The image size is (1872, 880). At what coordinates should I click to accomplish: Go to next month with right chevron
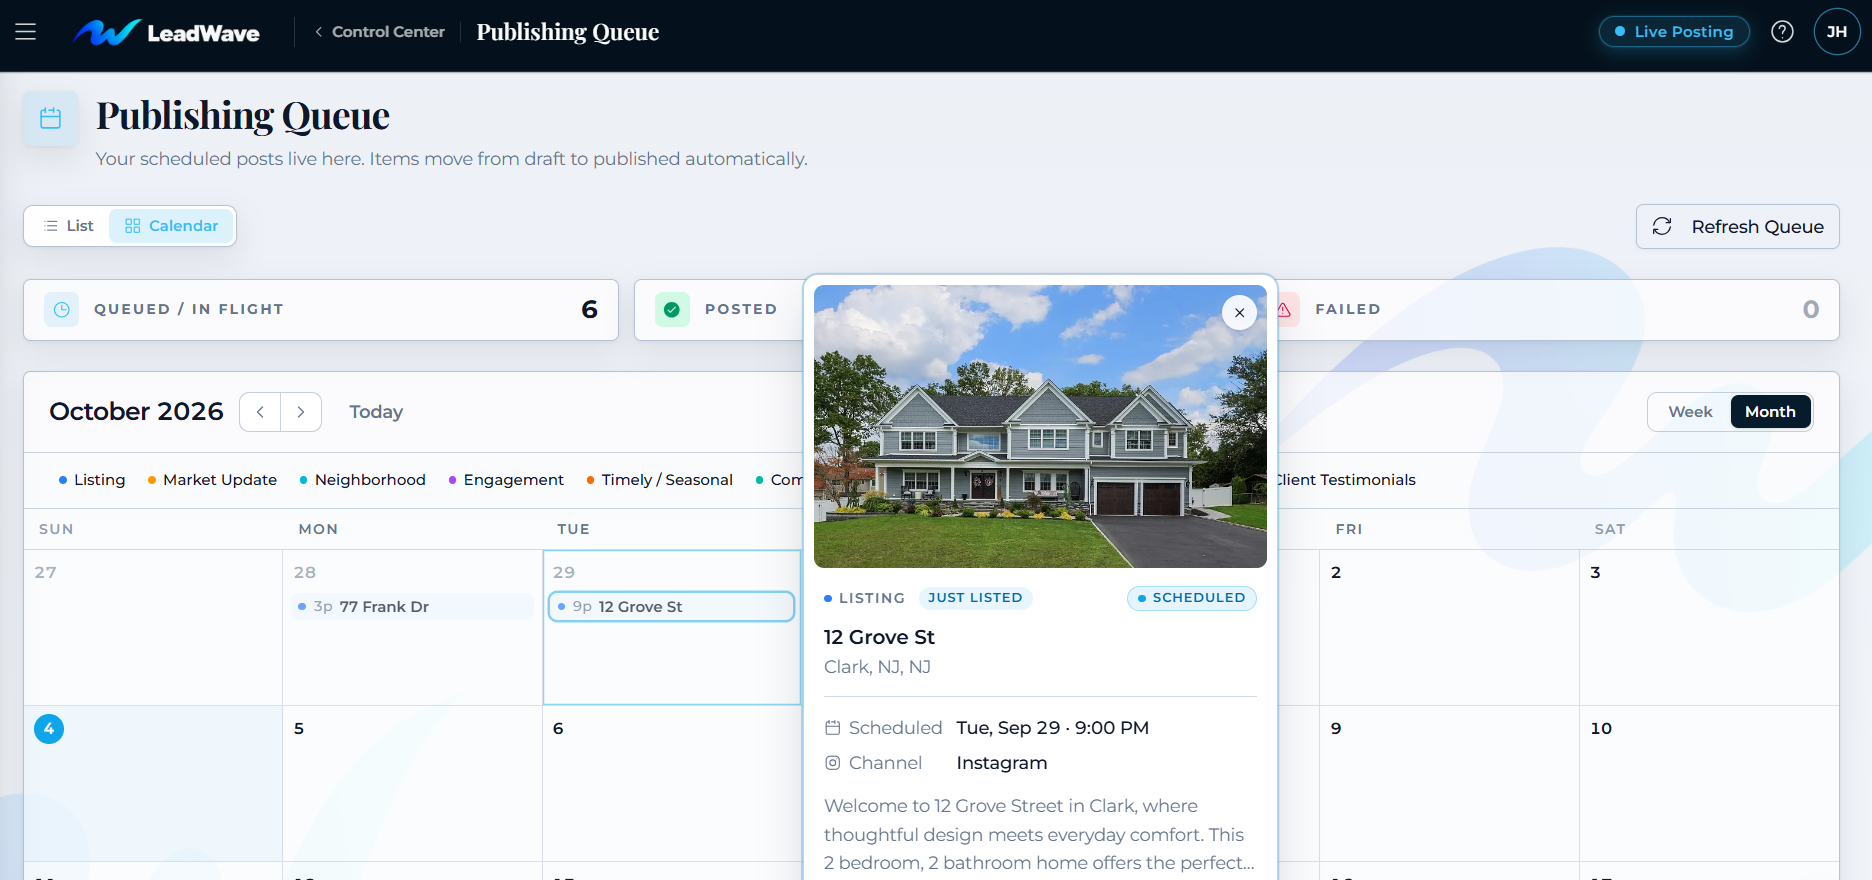click(301, 412)
